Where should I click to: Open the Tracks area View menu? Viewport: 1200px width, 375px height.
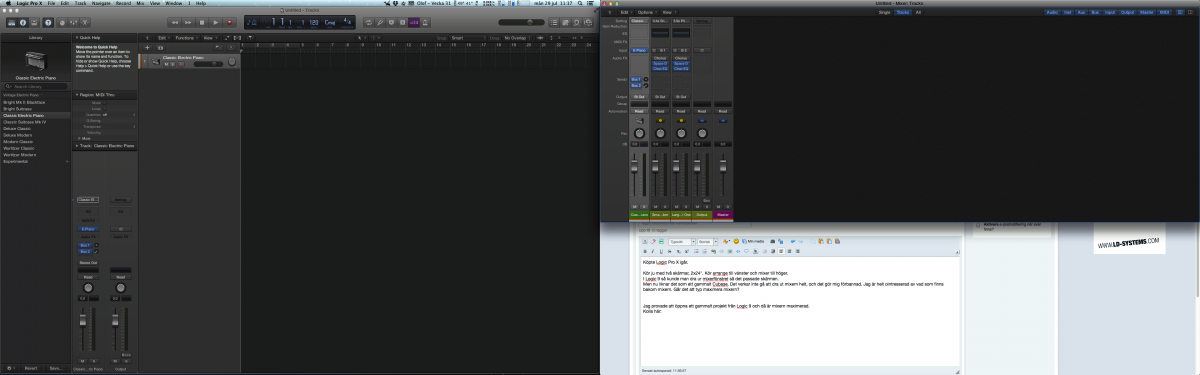[209, 38]
